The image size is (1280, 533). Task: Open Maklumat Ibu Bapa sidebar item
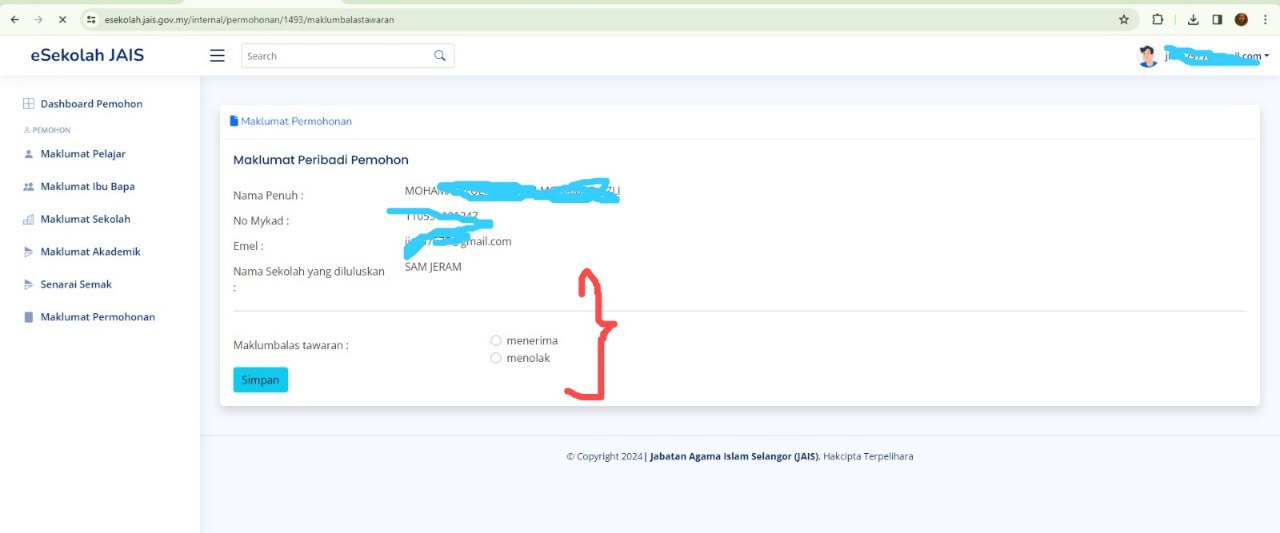(87, 187)
